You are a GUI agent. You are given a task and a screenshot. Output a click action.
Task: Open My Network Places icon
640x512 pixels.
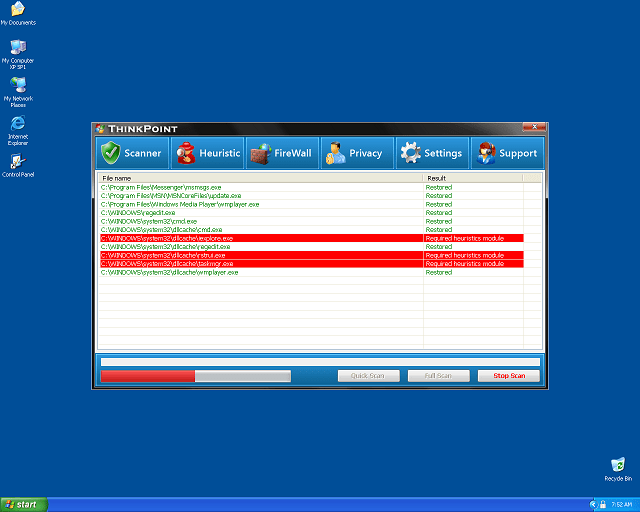click(x=17, y=86)
